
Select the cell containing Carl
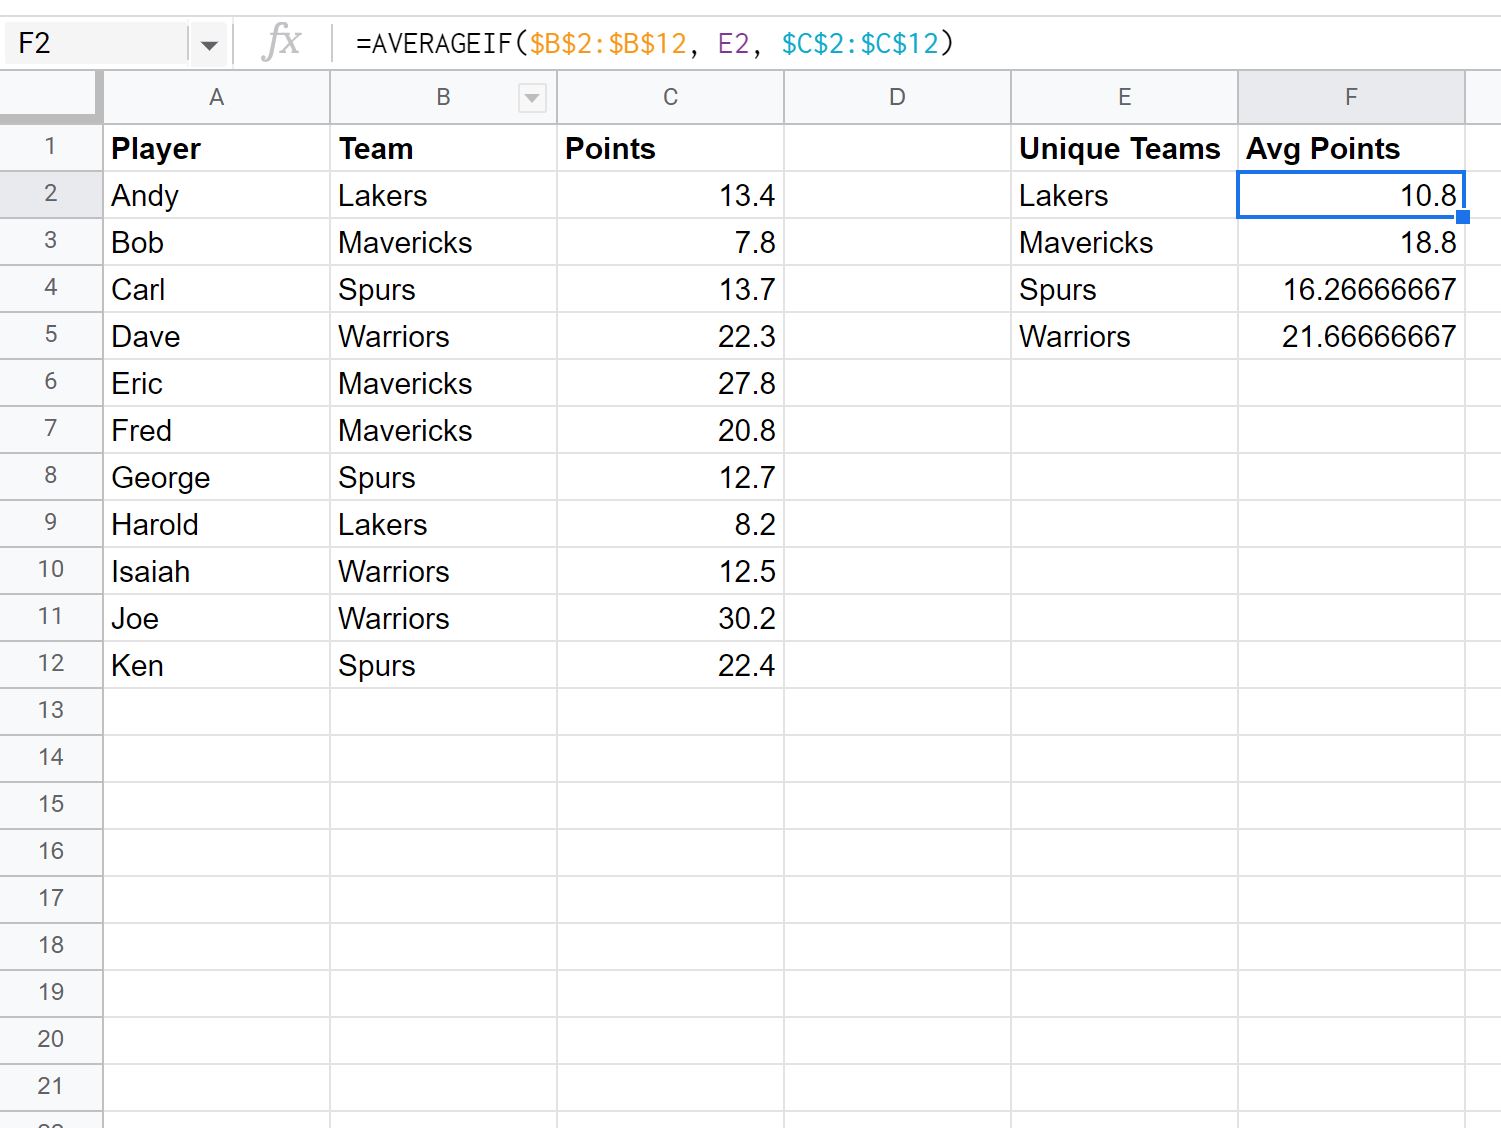coord(217,289)
